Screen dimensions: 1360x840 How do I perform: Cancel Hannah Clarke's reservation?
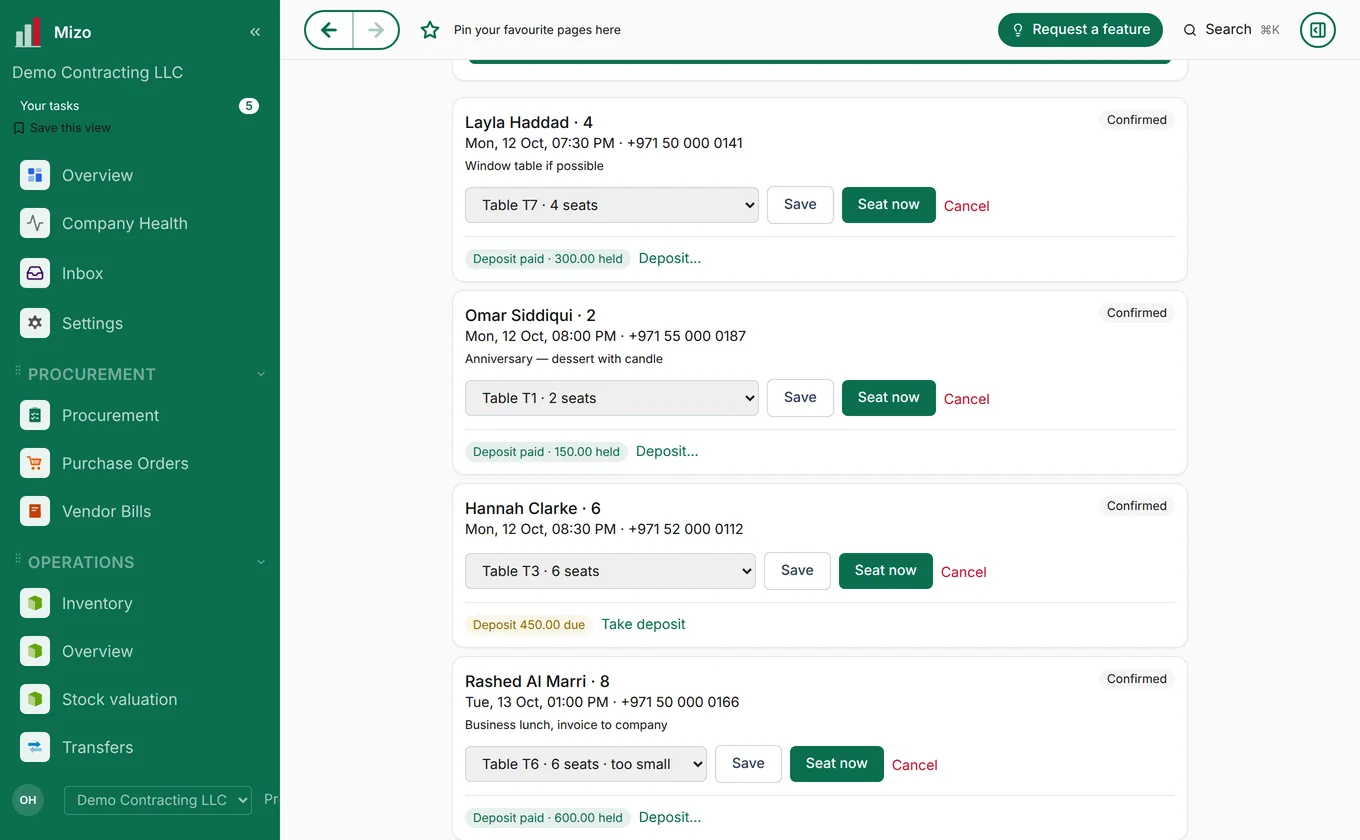click(x=964, y=572)
